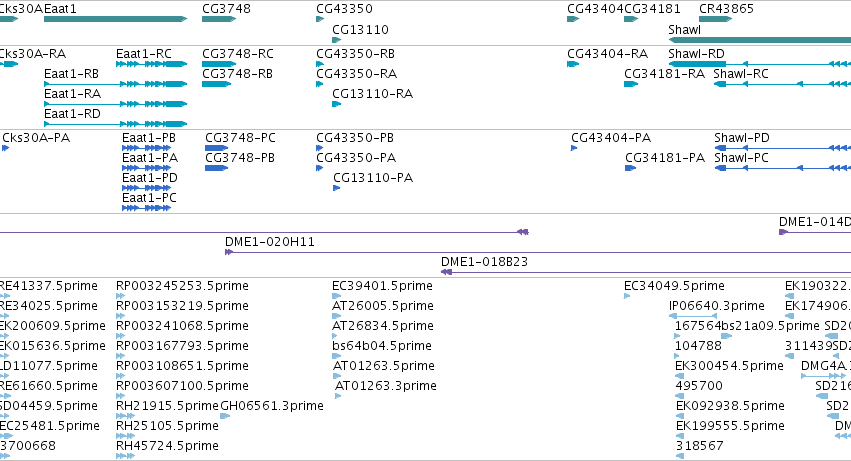Select the DME1-018B23 clone start arrow
This screenshot has height=461, width=851.
tap(446, 272)
